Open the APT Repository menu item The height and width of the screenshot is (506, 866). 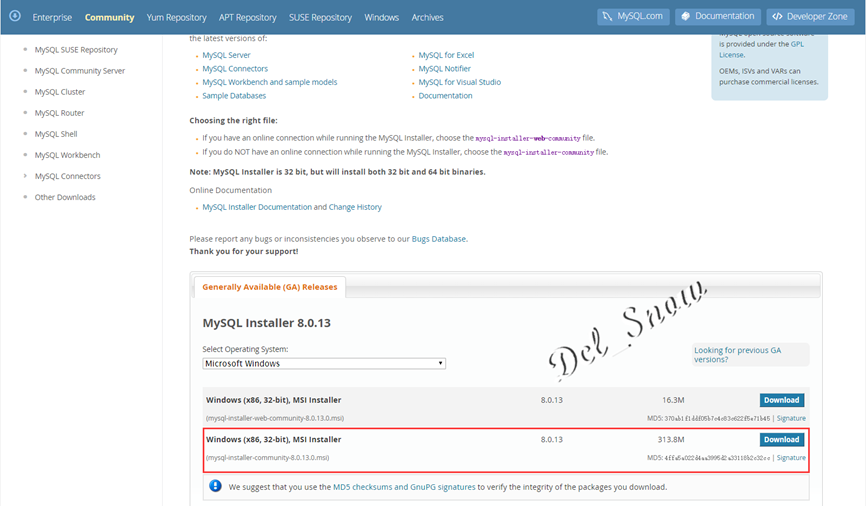click(x=247, y=17)
